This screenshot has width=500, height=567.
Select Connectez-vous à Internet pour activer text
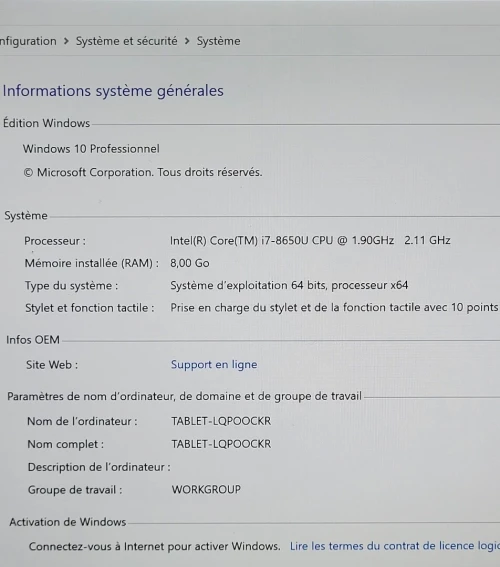pos(155,546)
